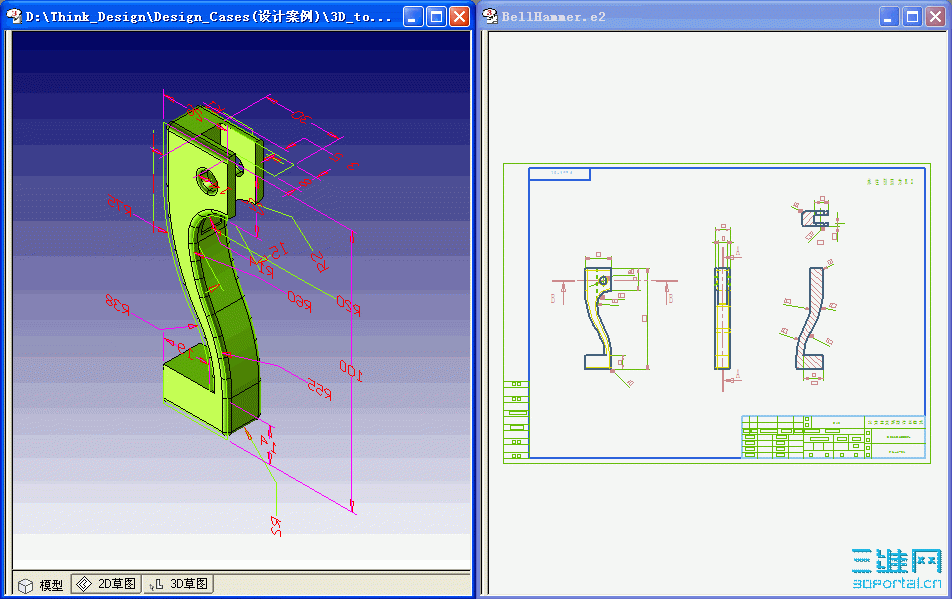The image size is (952, 599).
Task: Minimize the BellHammer.e2 window
Action: pos(889,16)
